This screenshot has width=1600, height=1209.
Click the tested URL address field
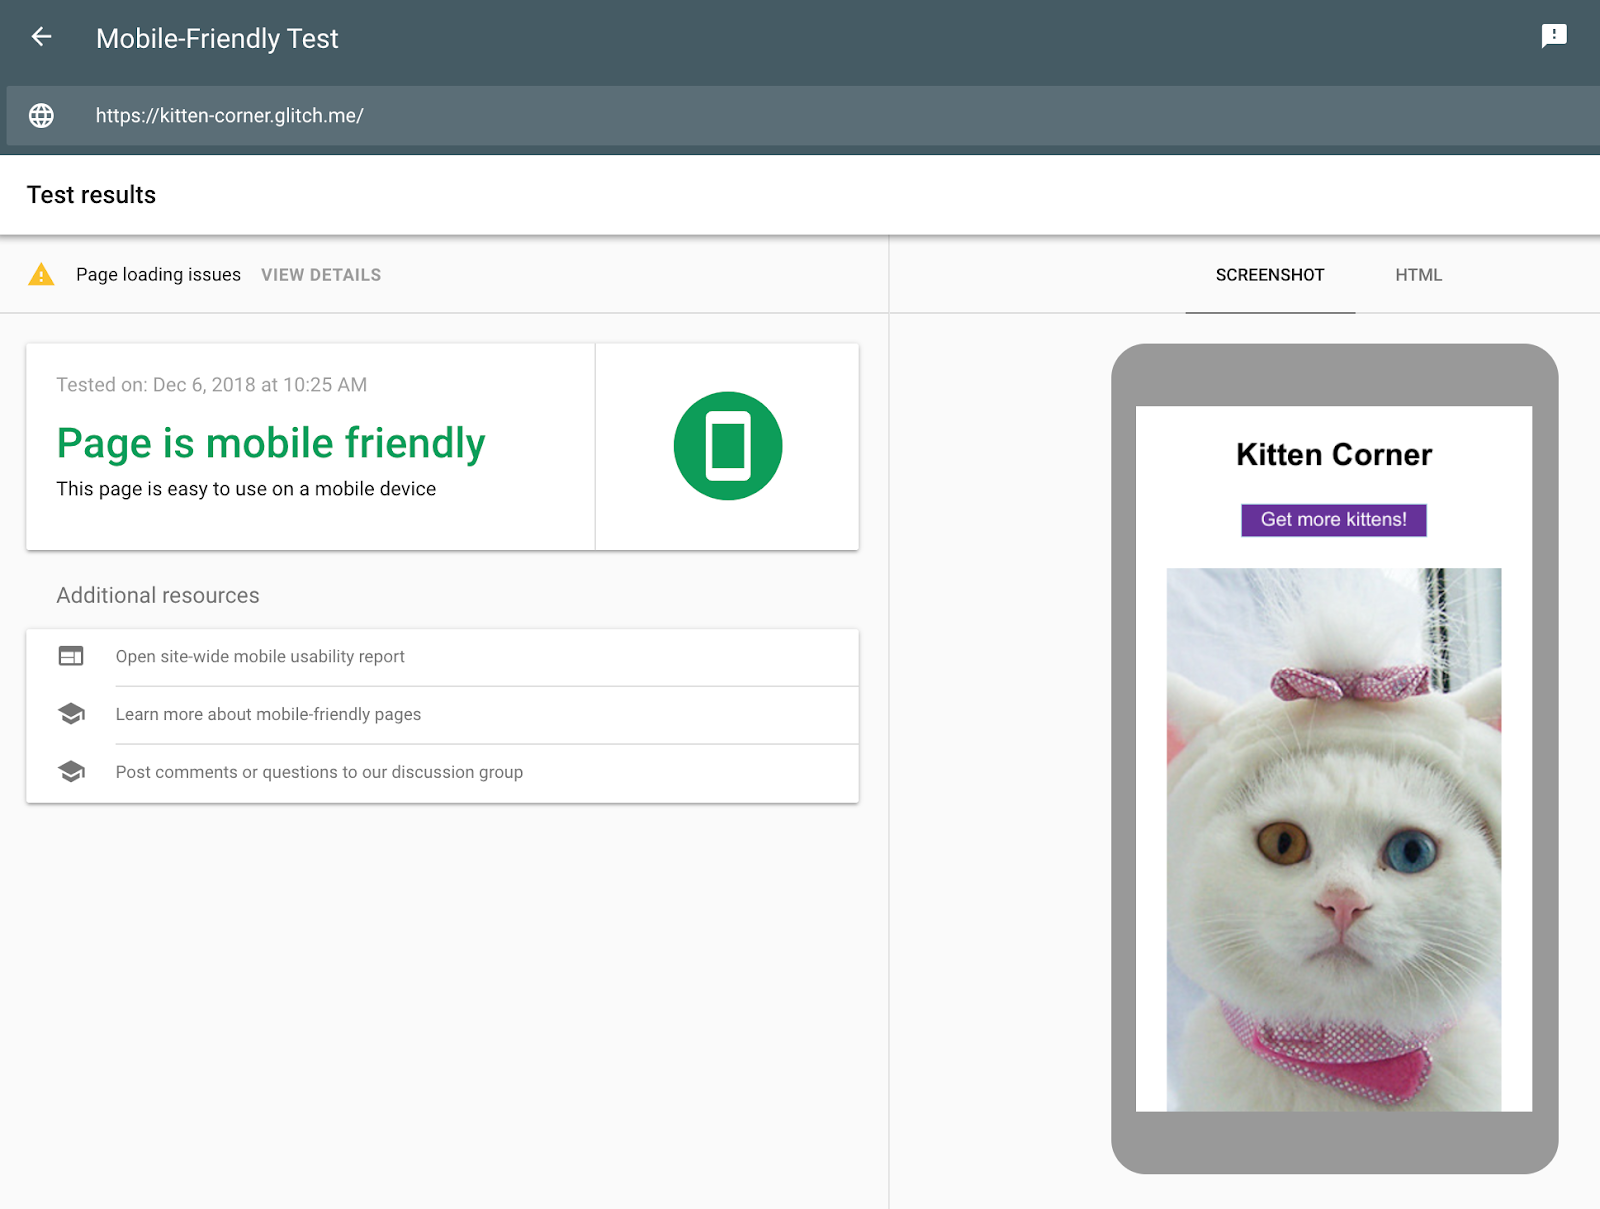[x=230, y=116]
